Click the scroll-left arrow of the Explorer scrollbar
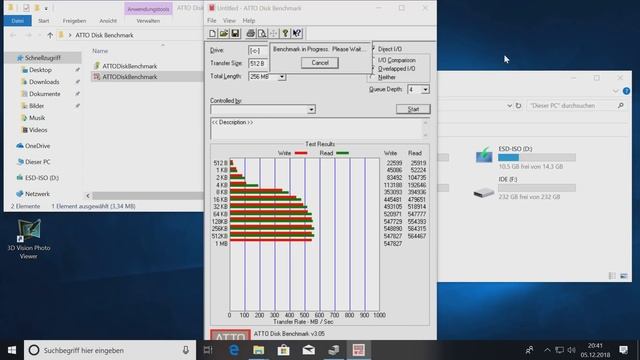640x360 pixels. (88, 196)
